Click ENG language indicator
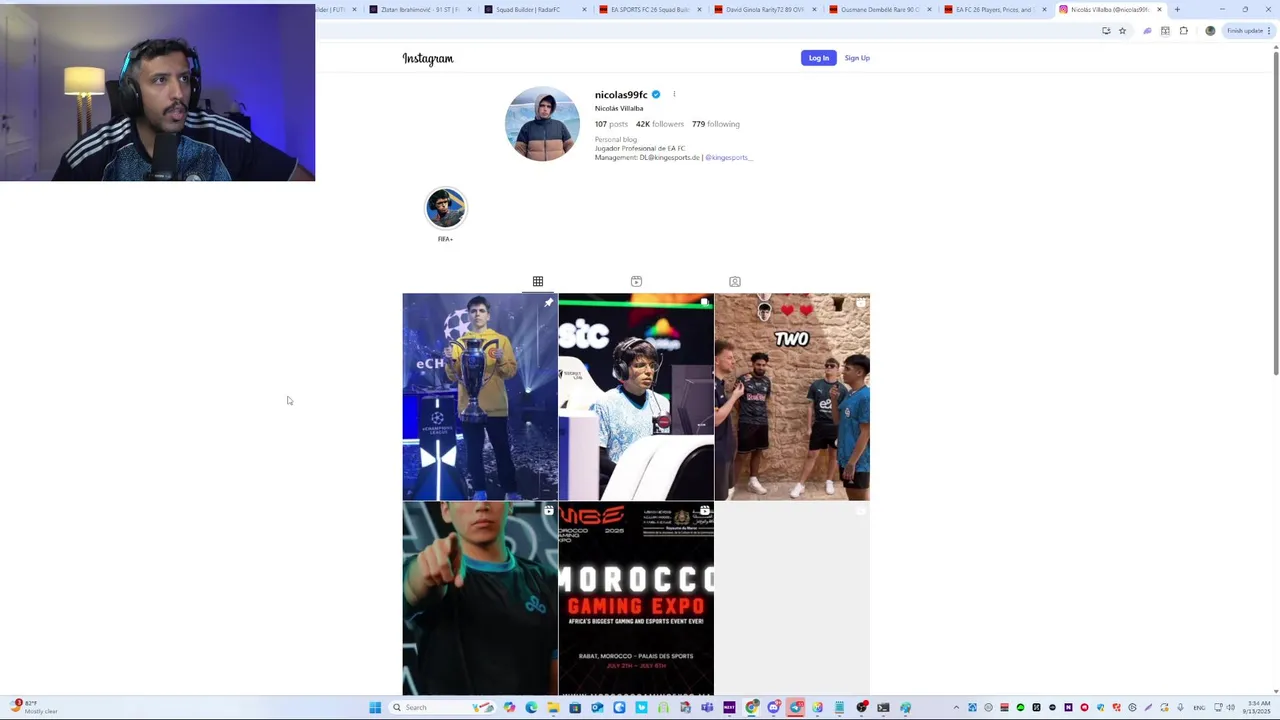 coord(1199,707)
